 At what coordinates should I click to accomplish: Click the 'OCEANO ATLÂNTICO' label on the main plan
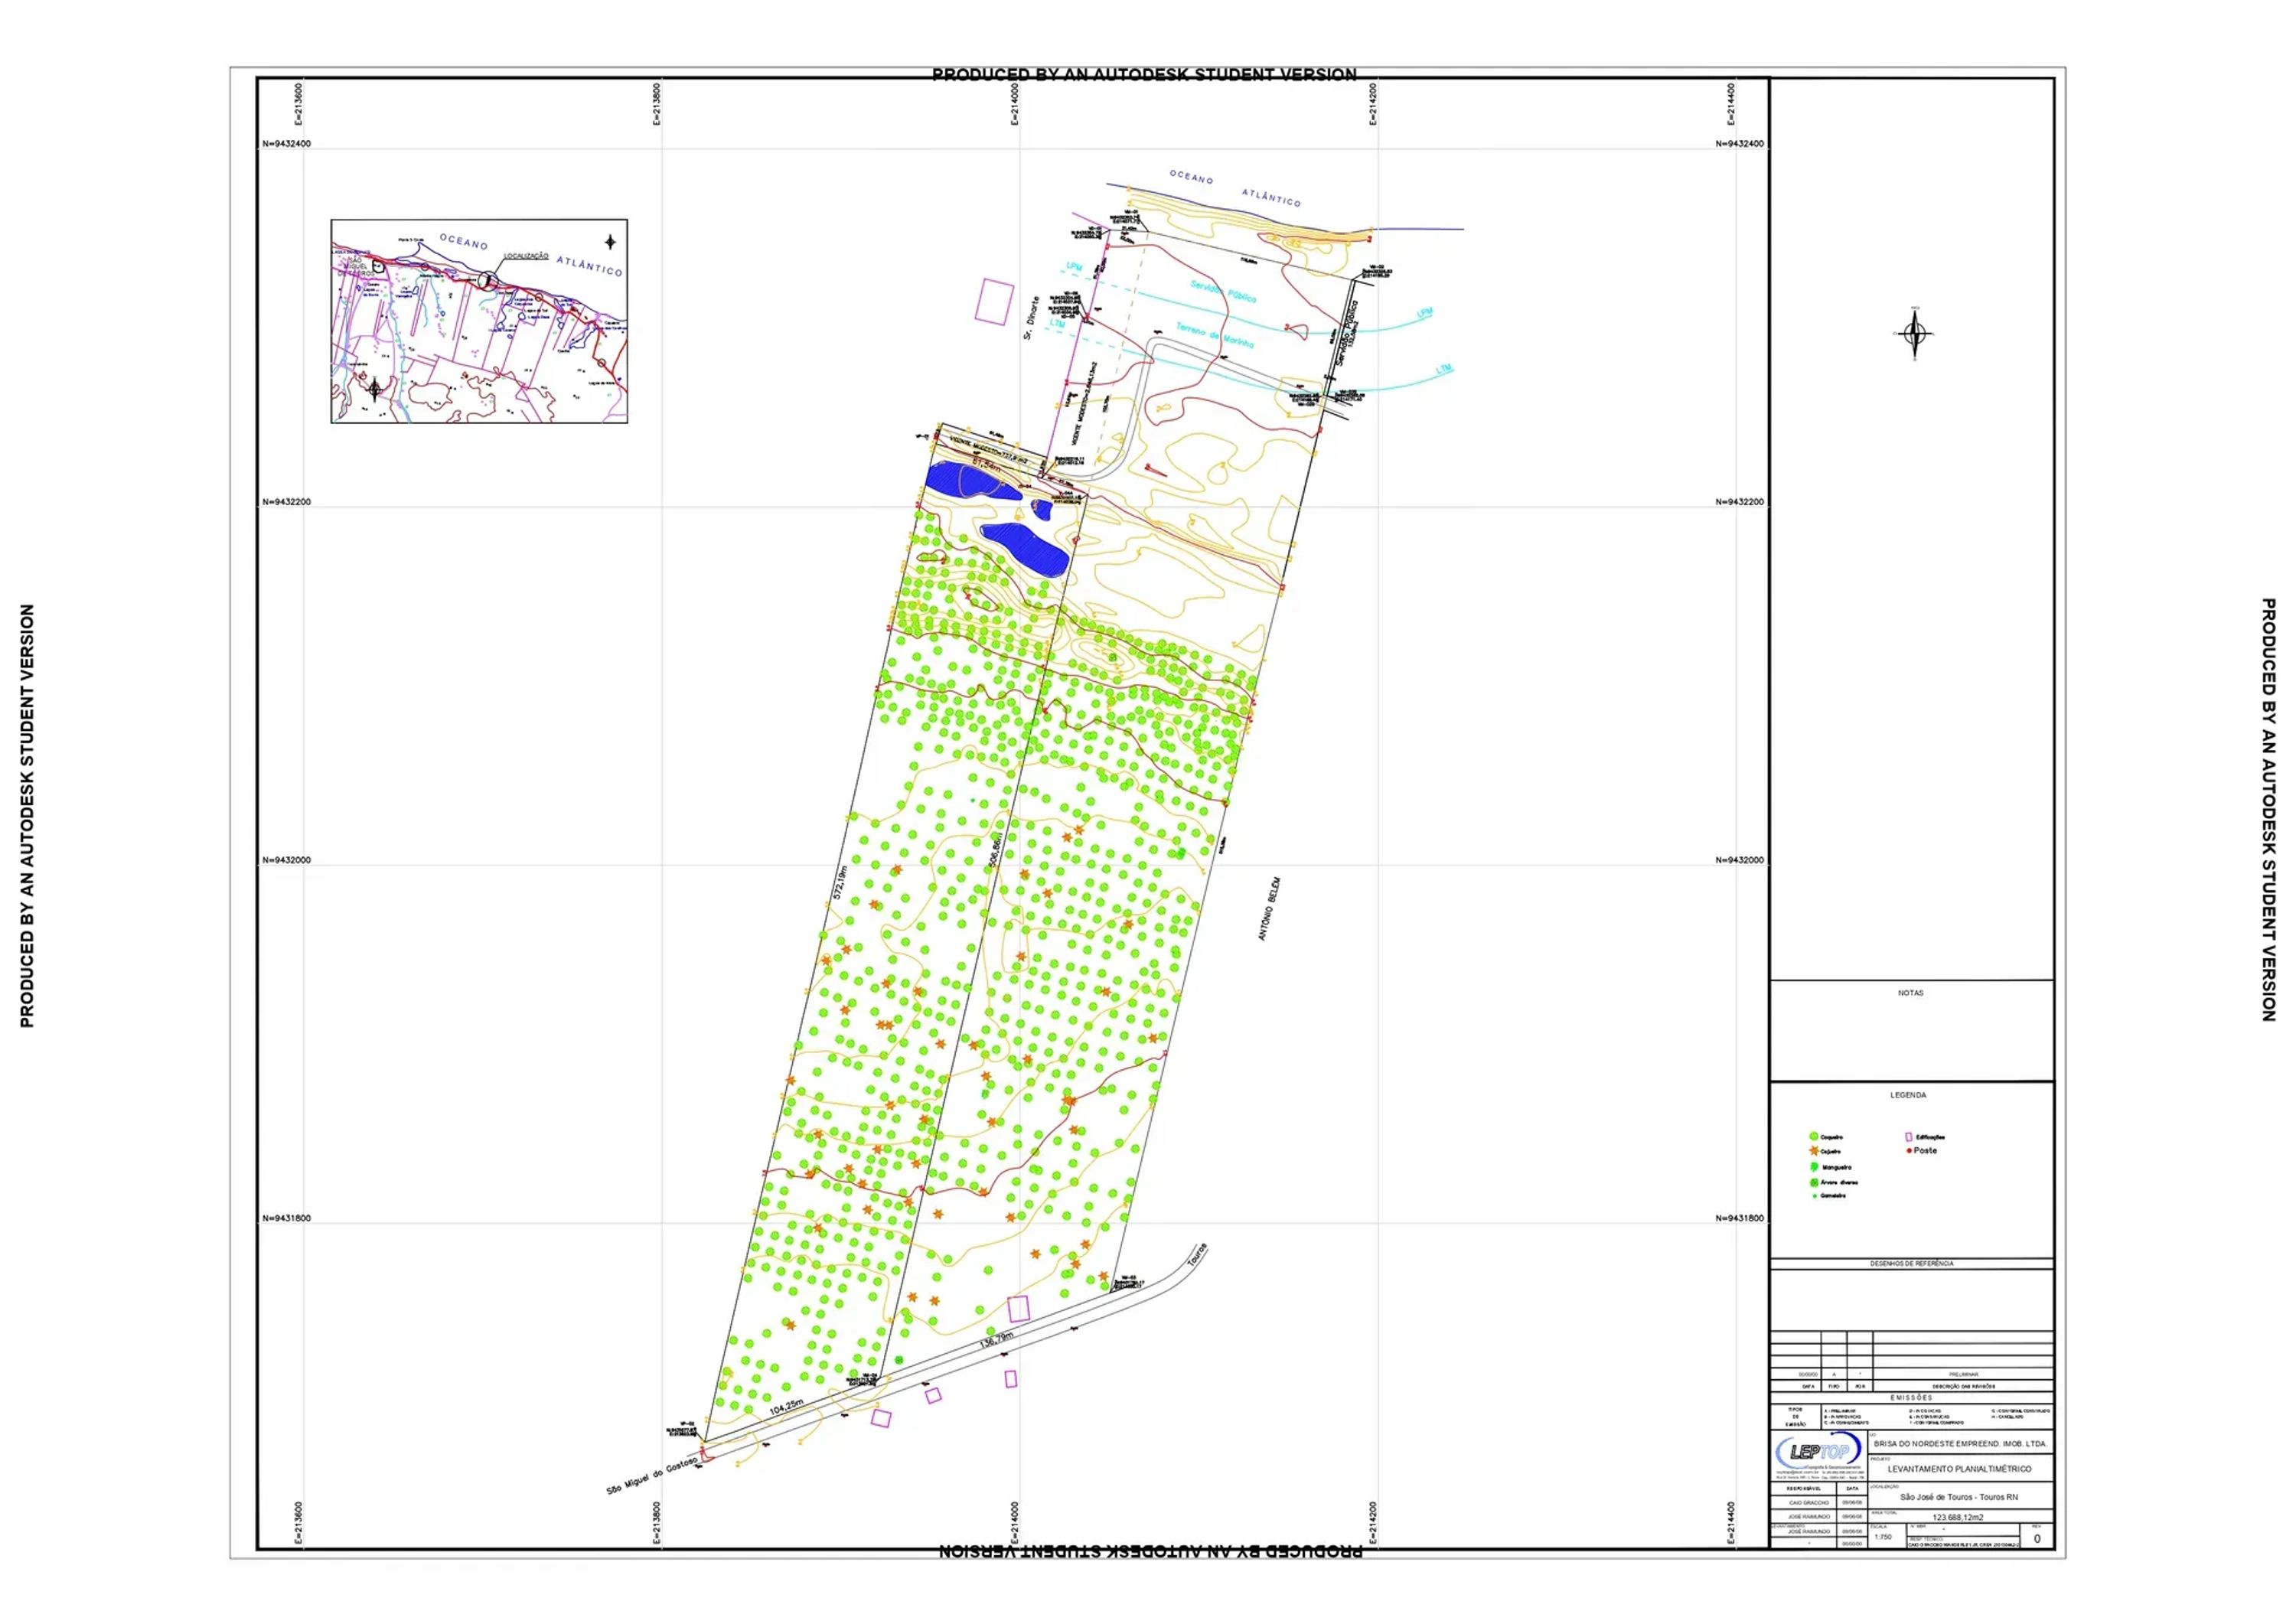tap(1236, 188)
